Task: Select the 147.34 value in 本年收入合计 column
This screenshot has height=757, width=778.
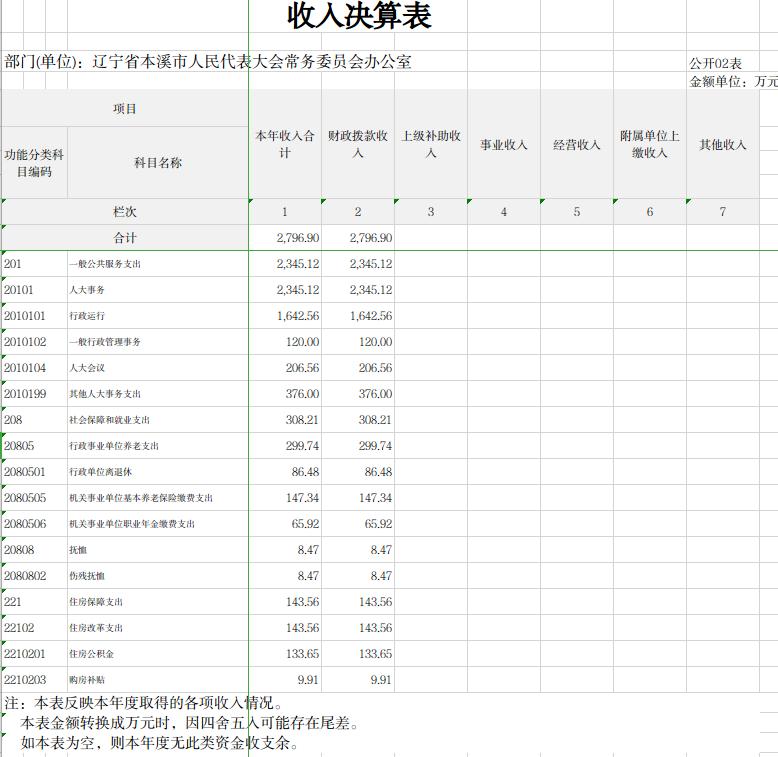Action: click(285, 498)
